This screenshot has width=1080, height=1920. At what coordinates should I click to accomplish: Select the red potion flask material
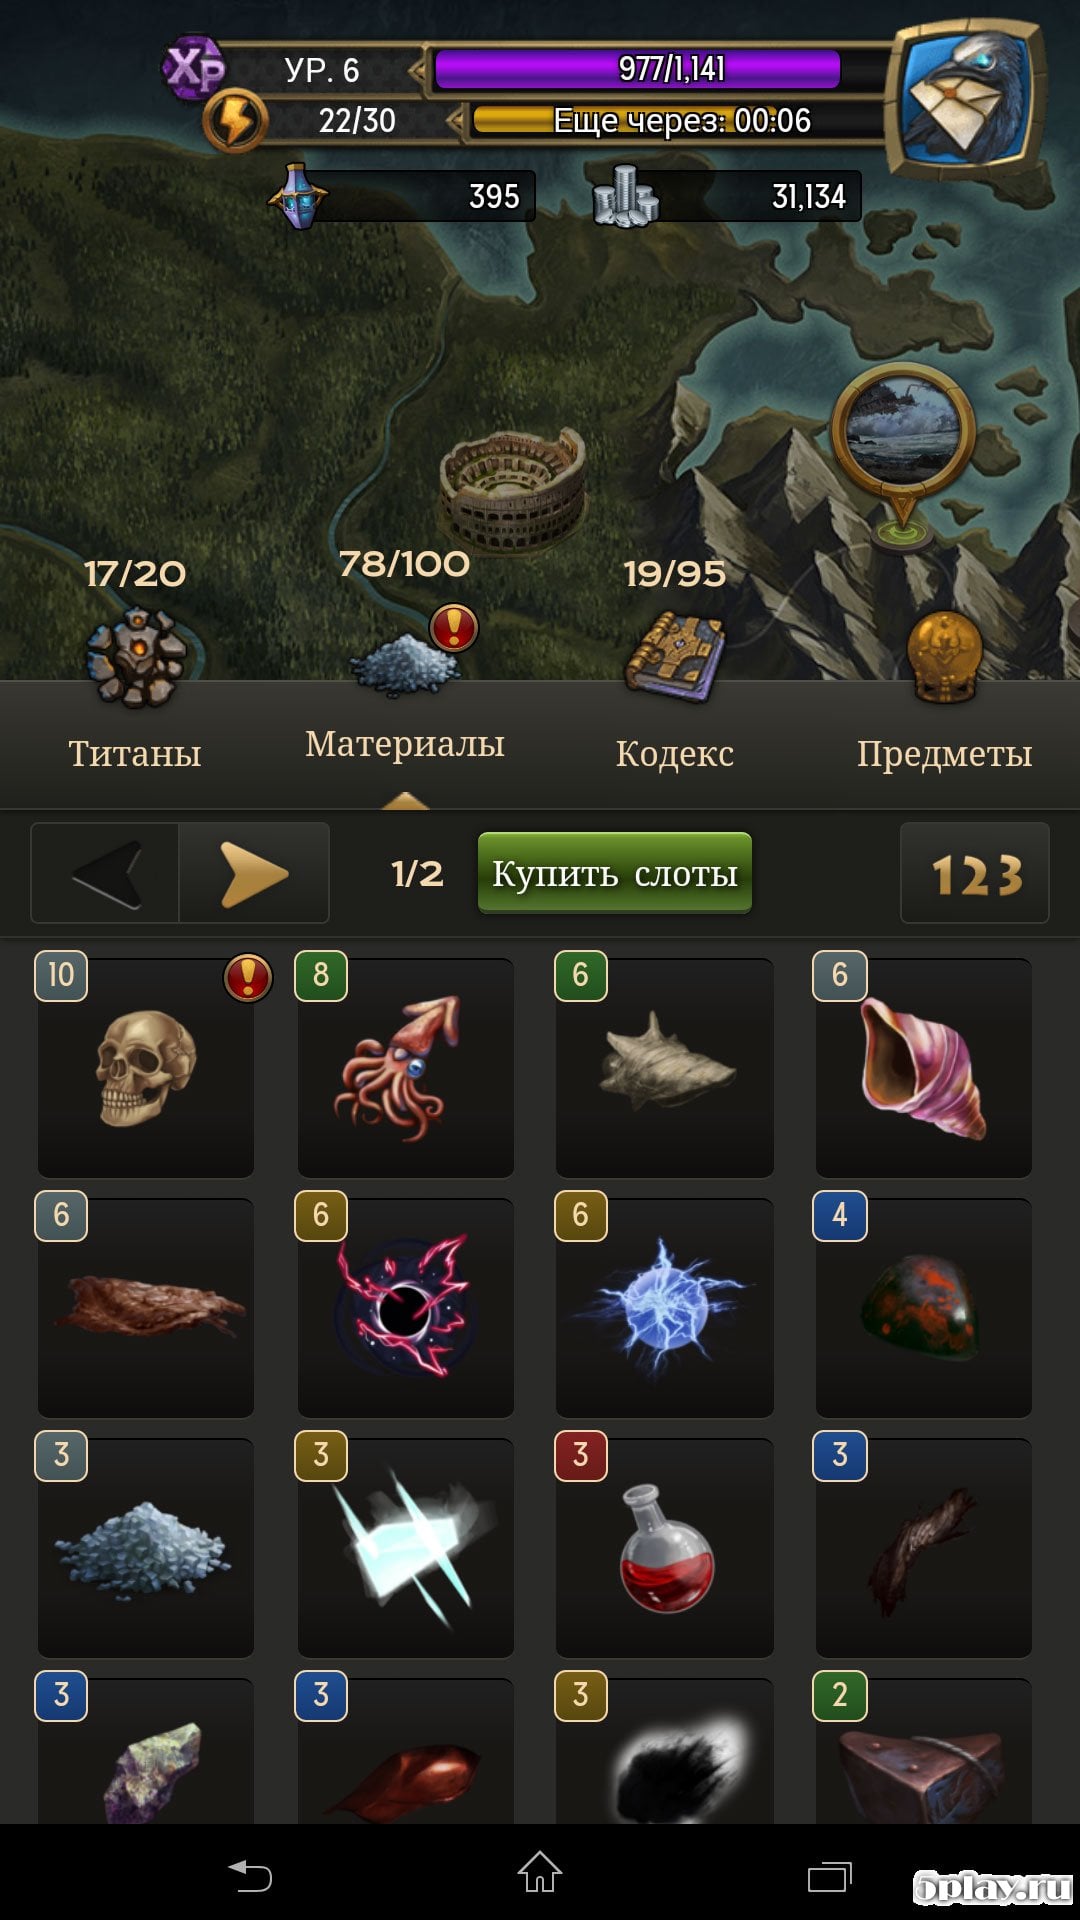(x=665, y=1548)
